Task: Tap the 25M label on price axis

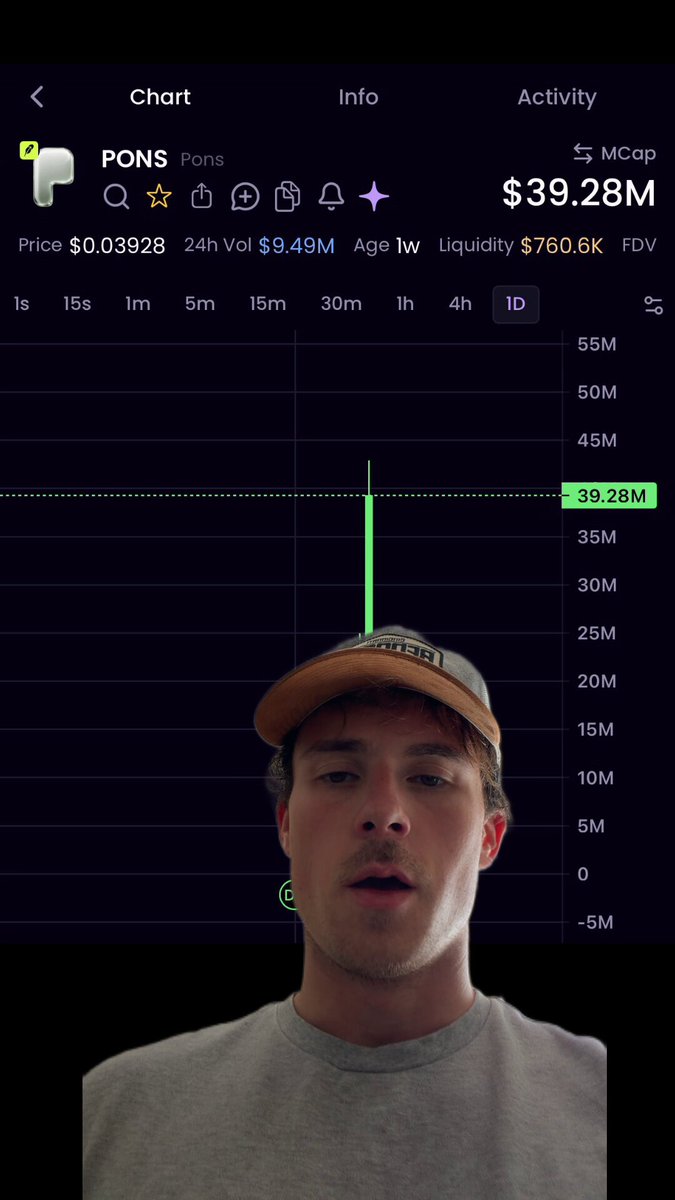Action: click(597, 633)
